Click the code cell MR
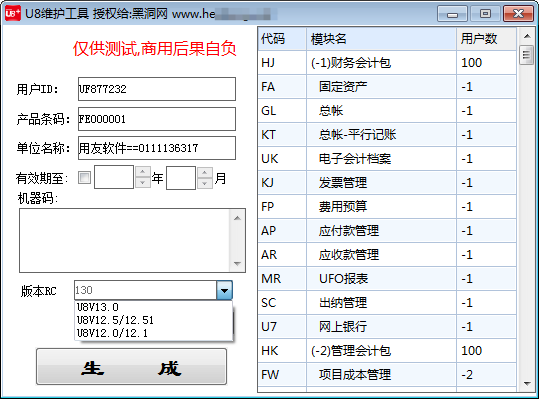The image size is (539, 399). 282,279
